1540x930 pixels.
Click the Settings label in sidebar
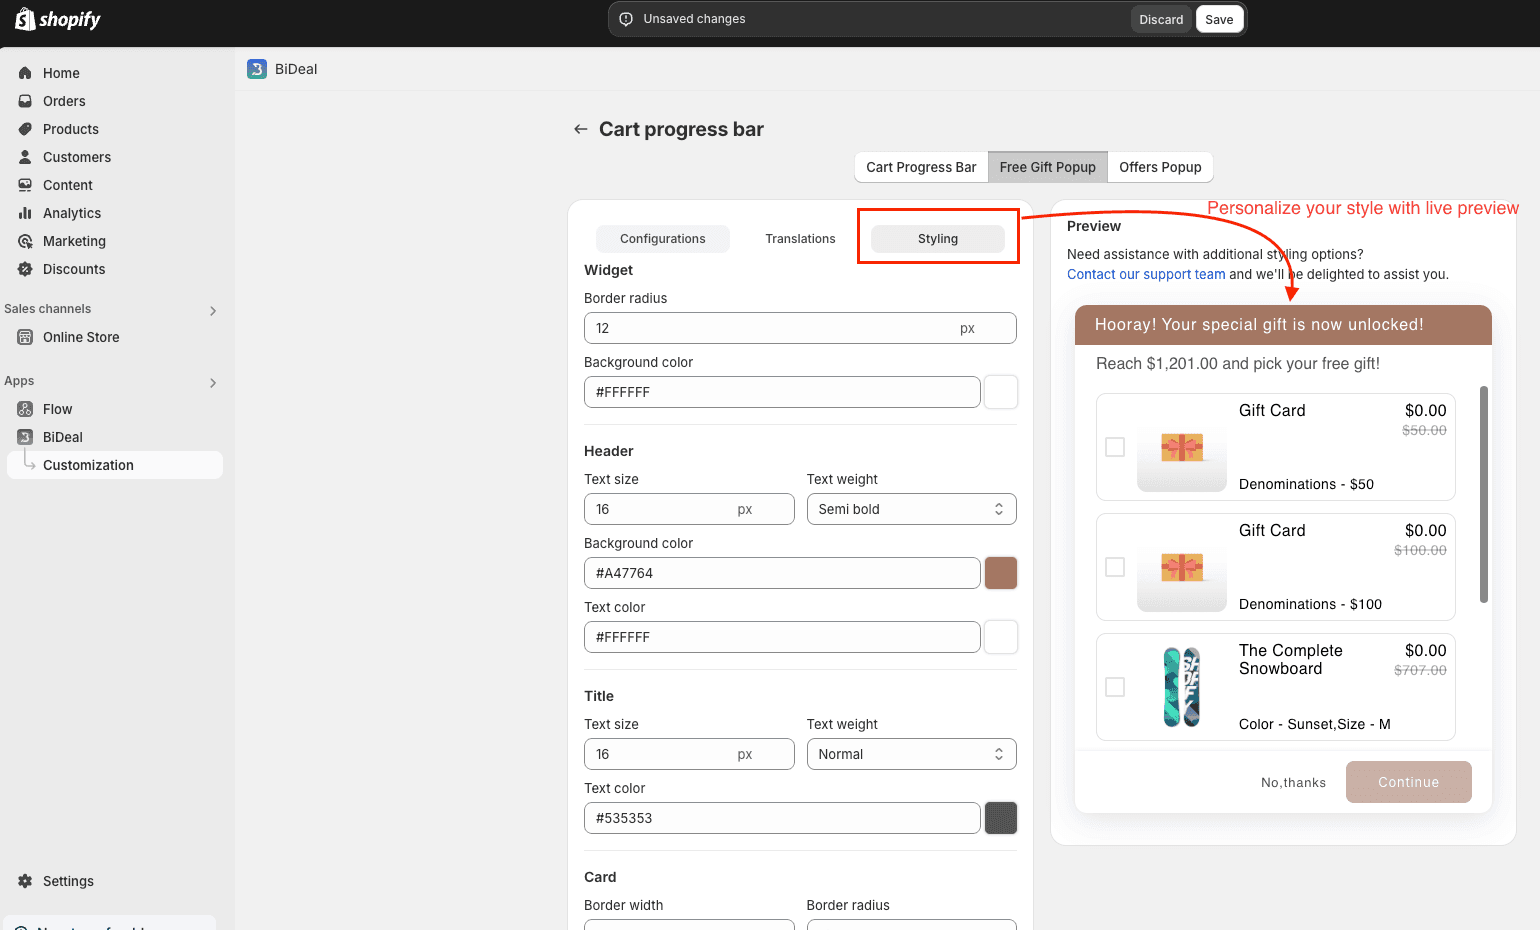68,881
